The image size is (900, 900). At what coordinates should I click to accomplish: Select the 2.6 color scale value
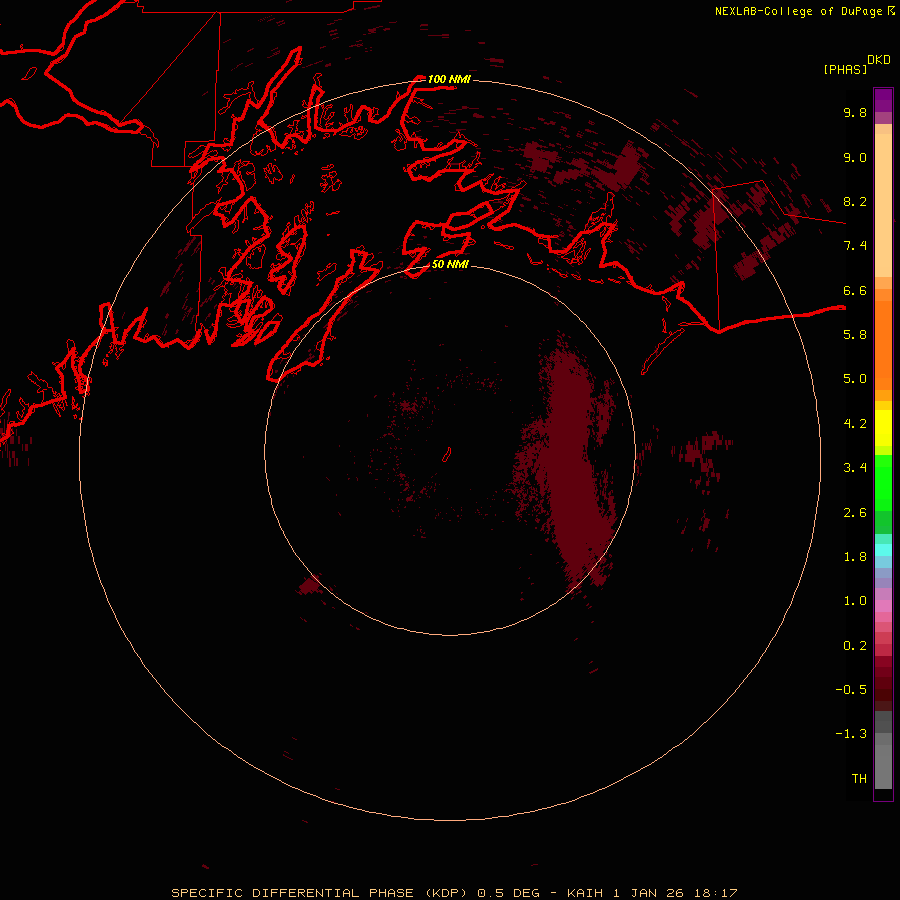[x=855, y=513]
